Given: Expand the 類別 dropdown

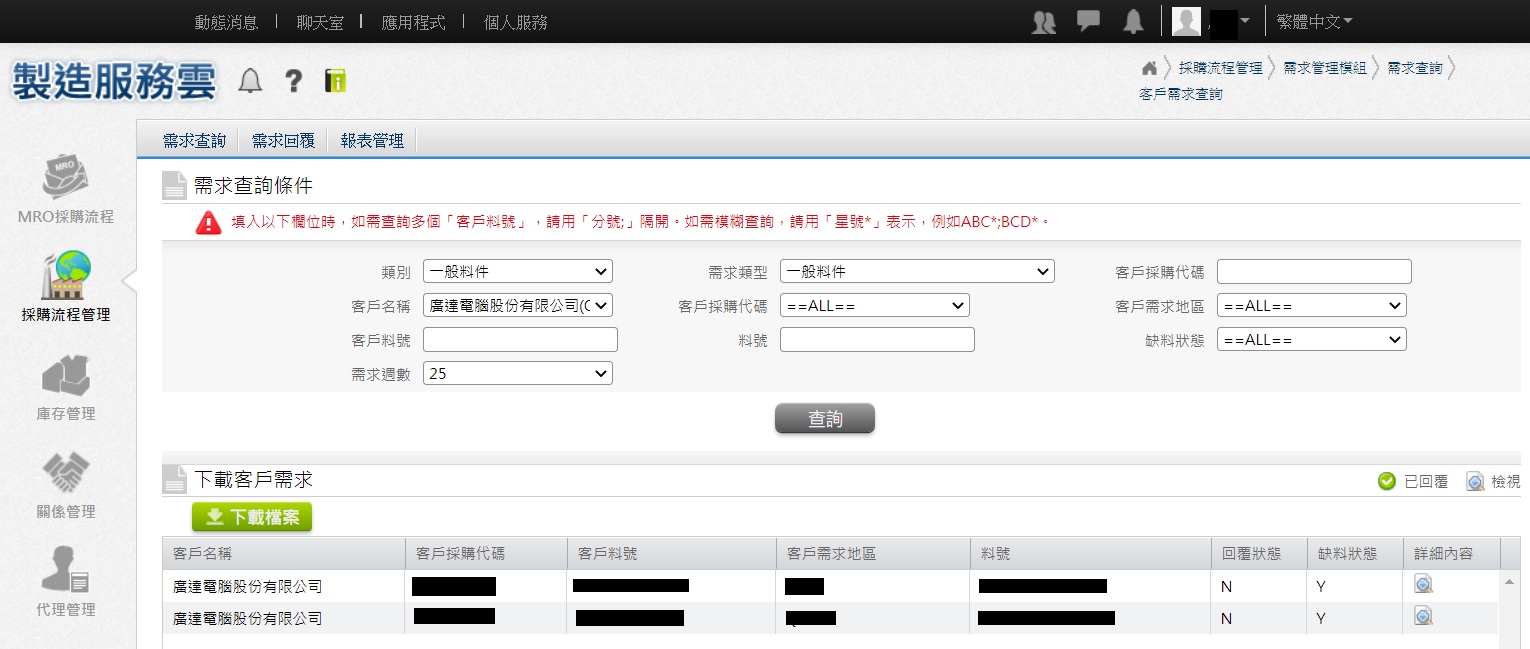Looking at the screenshot, I should [x=517, y=271].
